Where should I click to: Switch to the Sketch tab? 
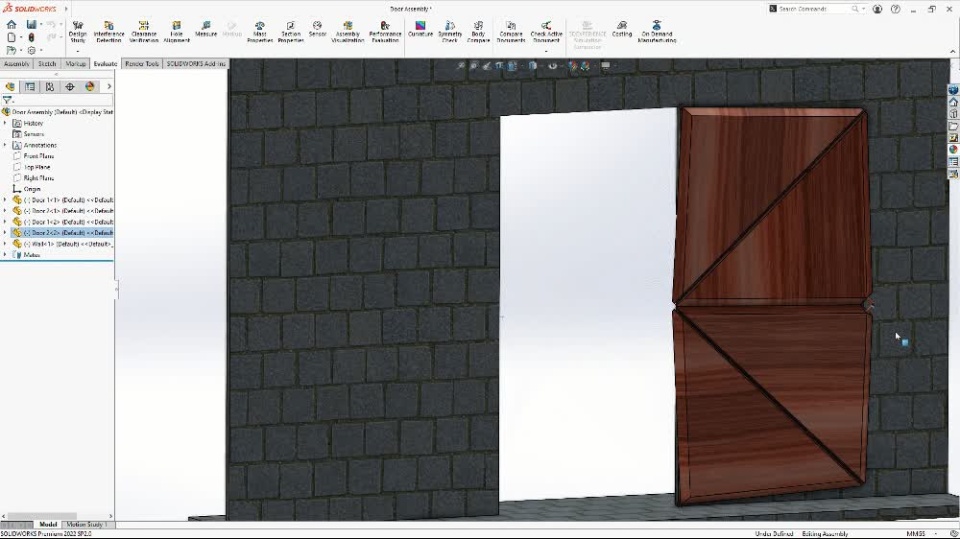[x=47, y=64]
